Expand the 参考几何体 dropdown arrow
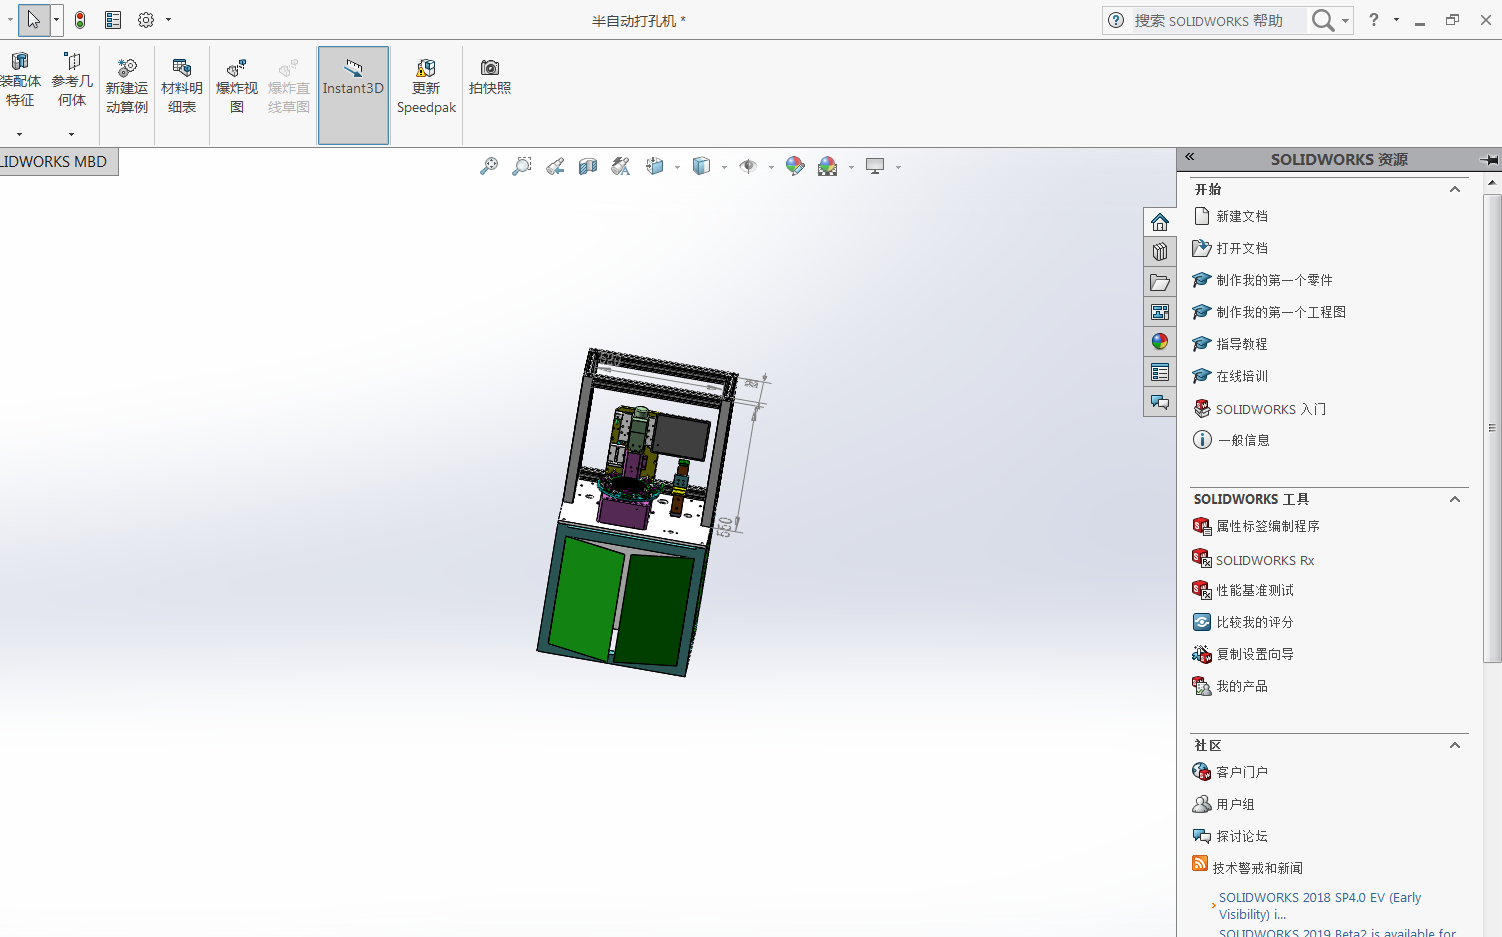 point(71,134)
